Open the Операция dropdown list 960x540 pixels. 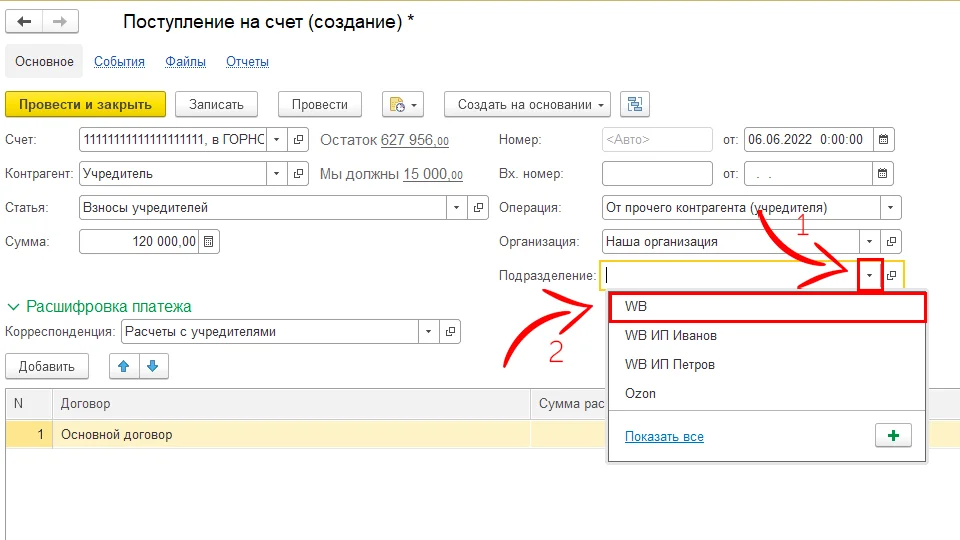[x=889, y=208]
